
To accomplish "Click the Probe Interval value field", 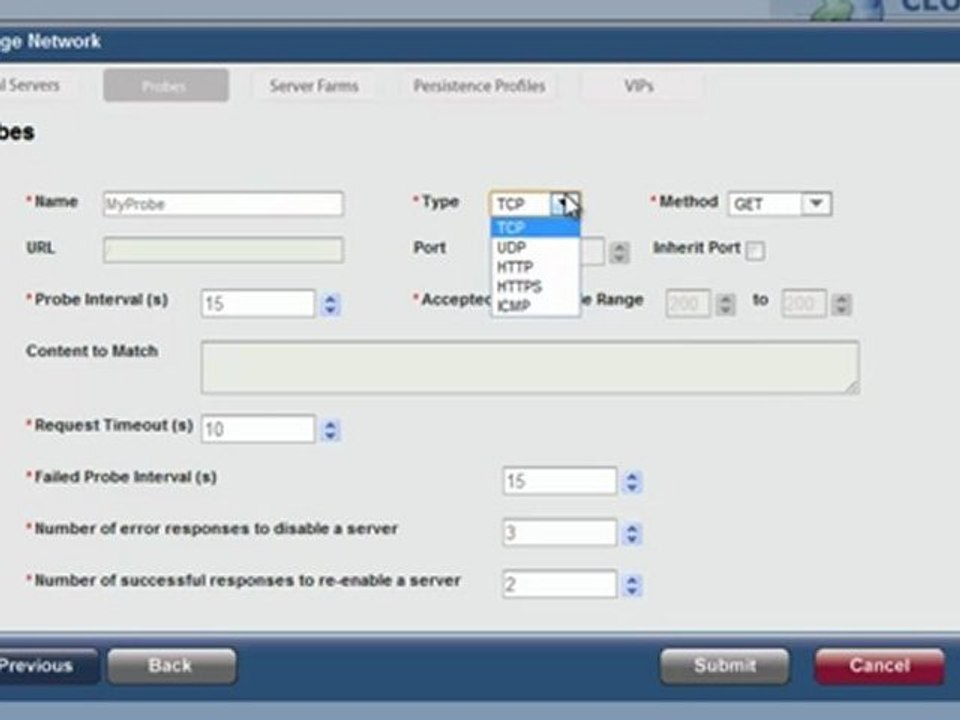I will click(x=258, y=304).
